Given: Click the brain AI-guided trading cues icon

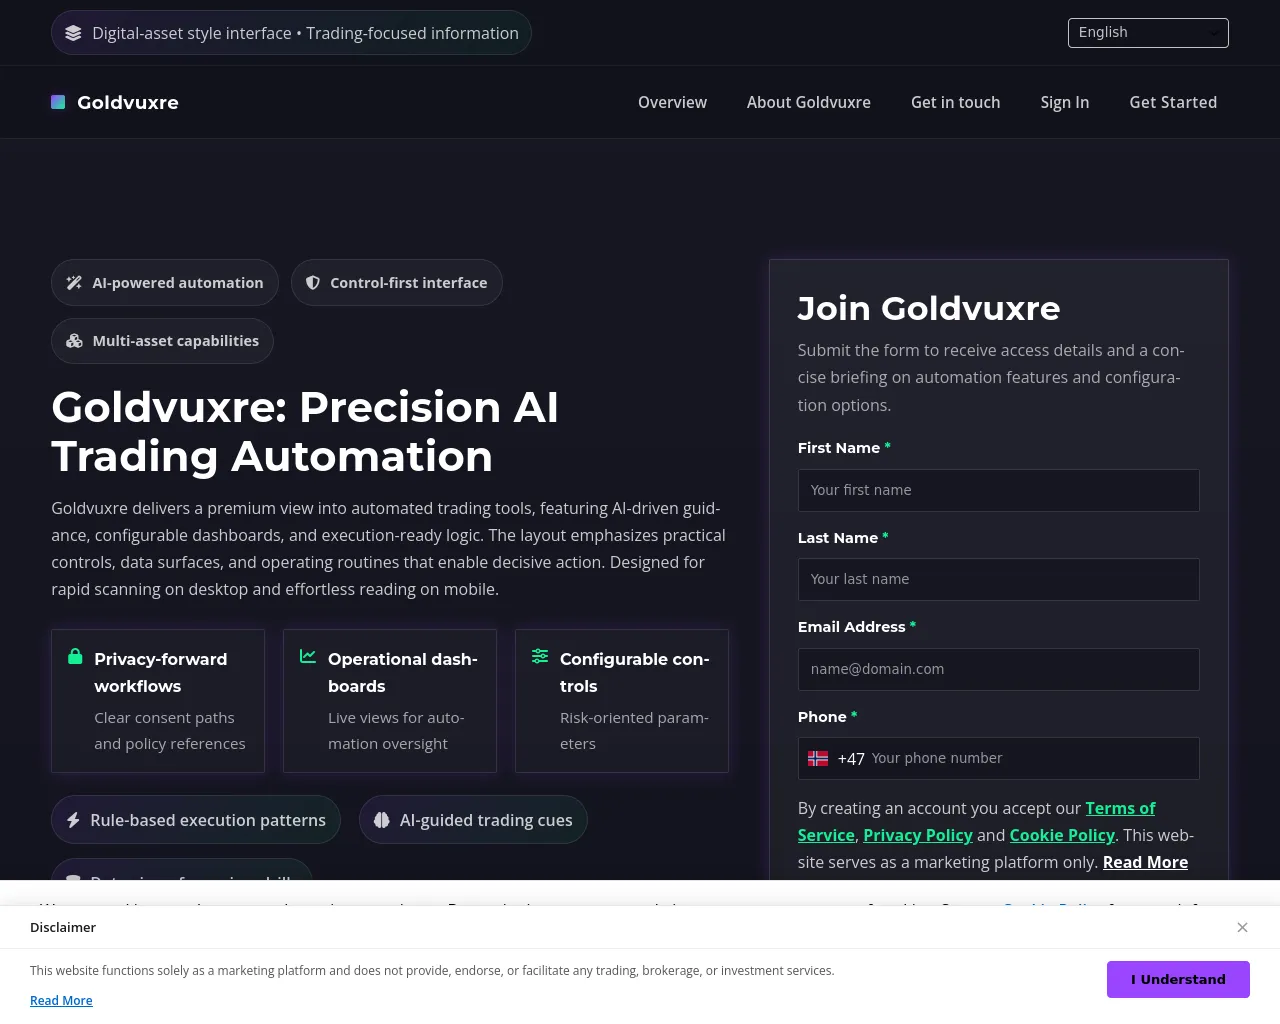Looking at the screenshot, I should click(381, 820).
